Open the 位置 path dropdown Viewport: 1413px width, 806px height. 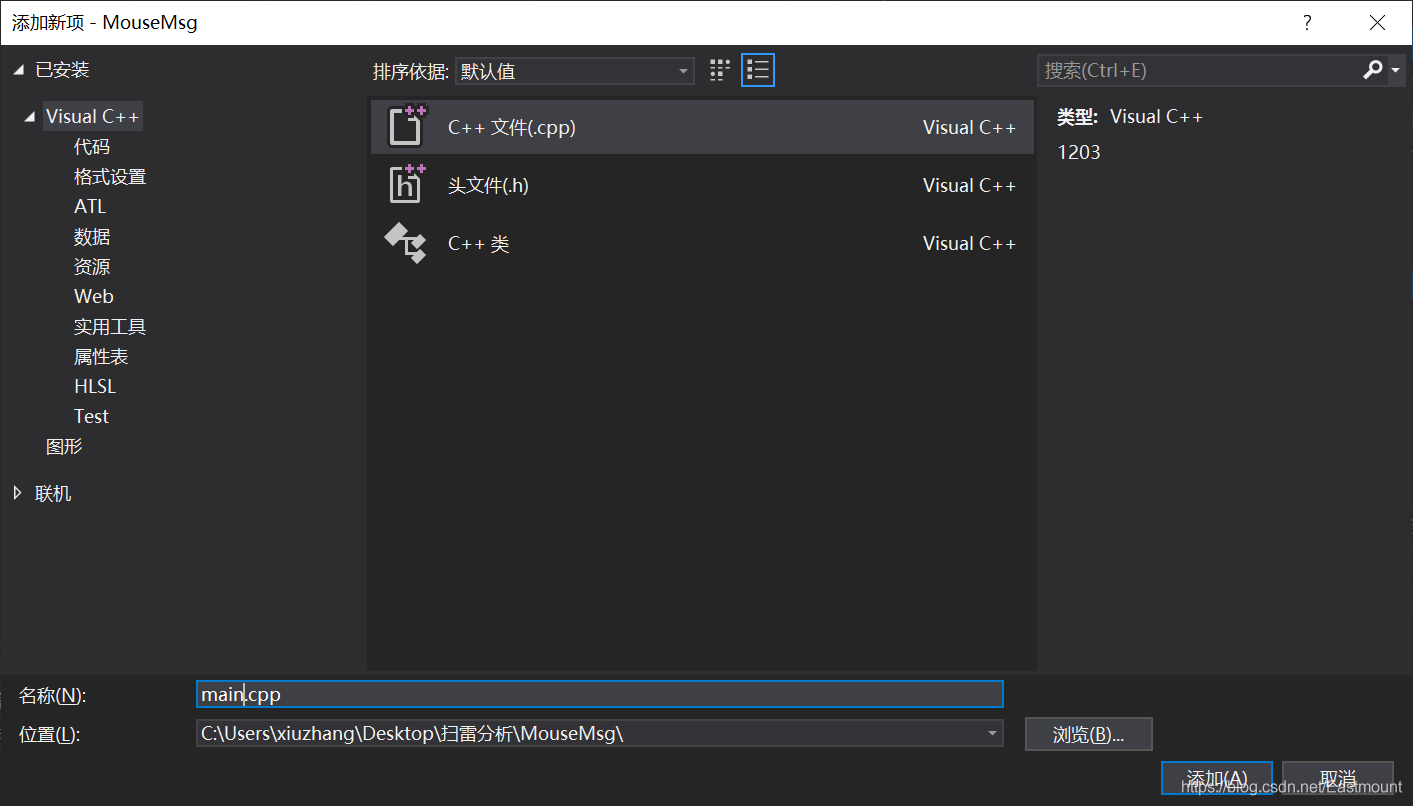[x=992, y=733]
